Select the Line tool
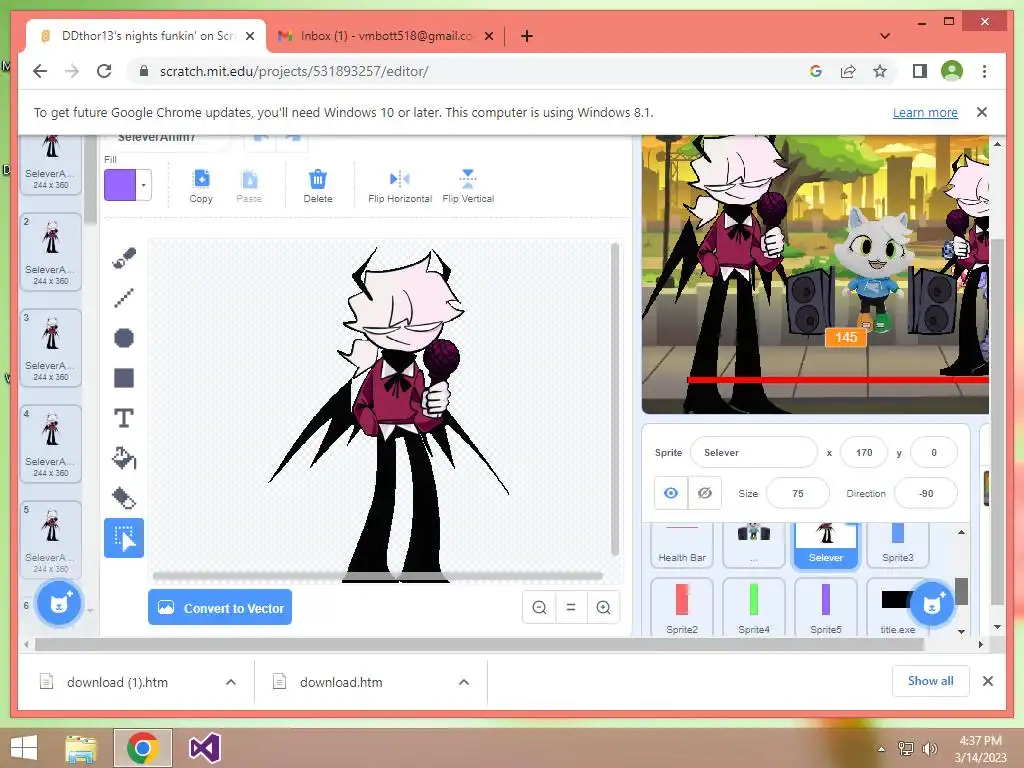The height and width of the screenshot is (768, 1024). [x=123, y=298]
